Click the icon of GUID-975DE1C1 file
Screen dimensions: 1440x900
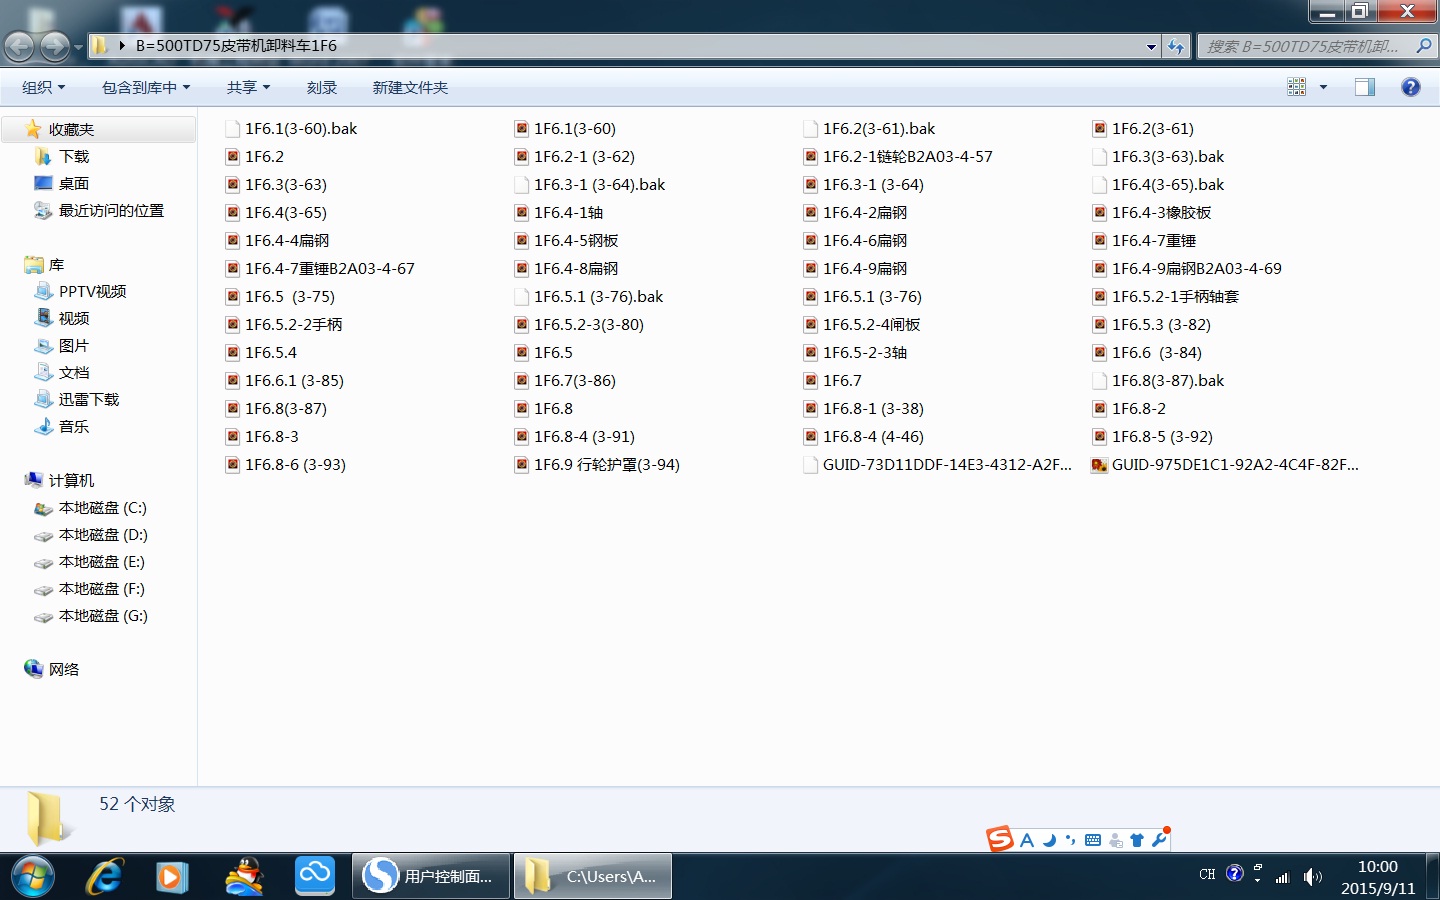pos(1100,464)
